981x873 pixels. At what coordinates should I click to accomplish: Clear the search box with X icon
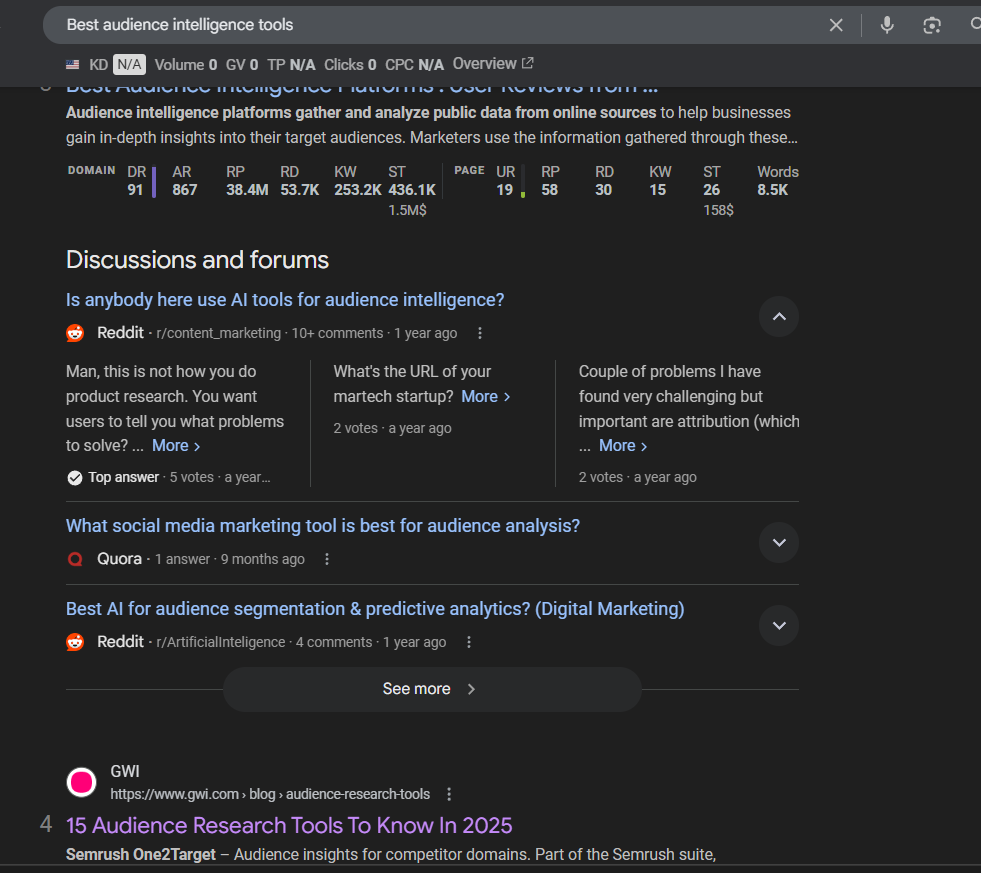pos(836,25)
